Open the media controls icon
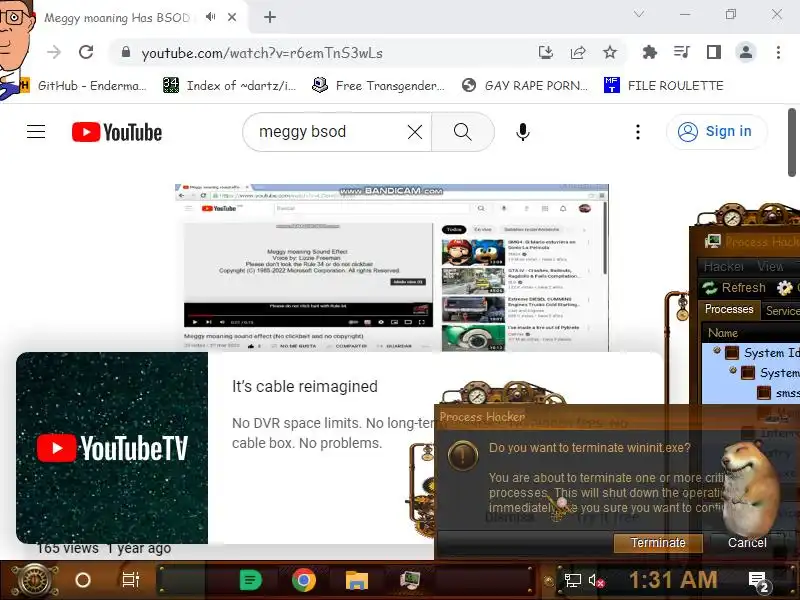The width and height of the screenshot is (800, 600). pyautogui.click(x=682, y=52)
